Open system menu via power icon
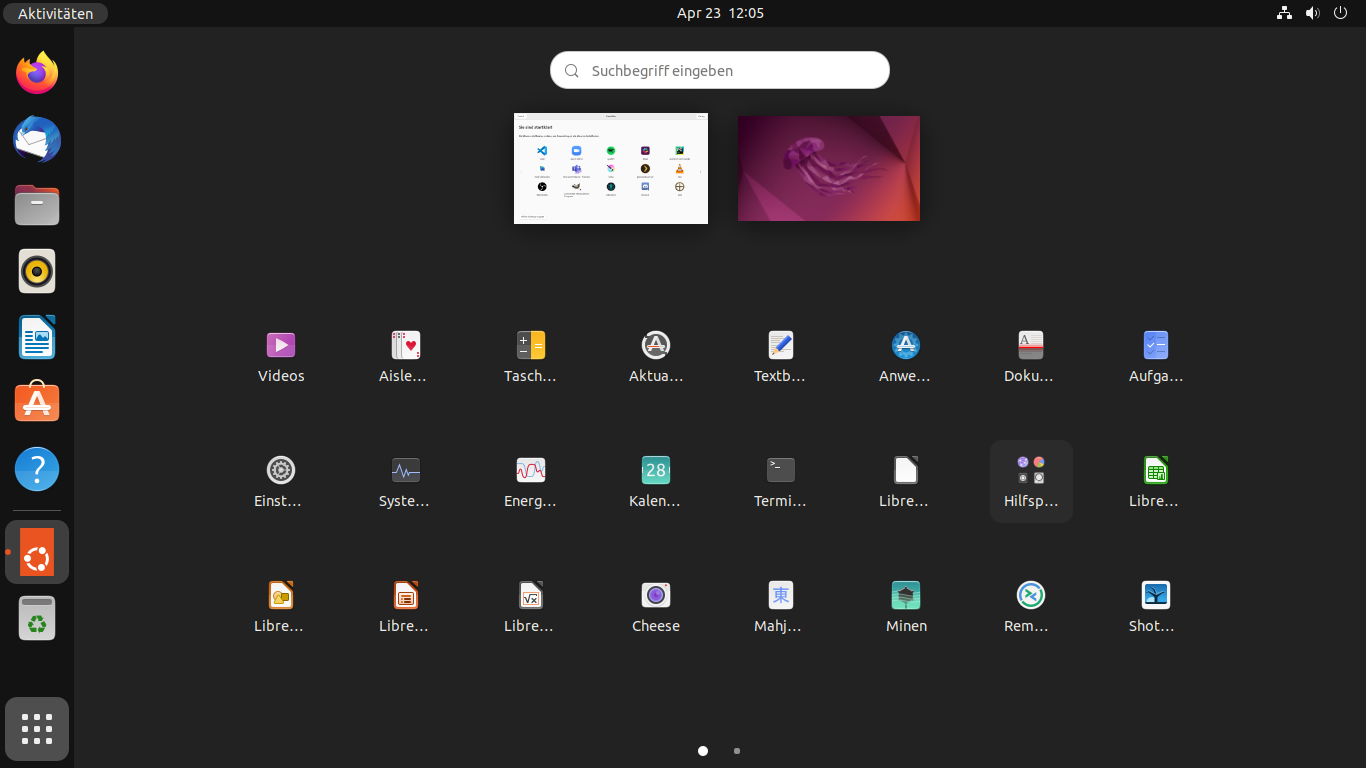Viewport: 1366px width, 768px height. (1340, 13)
